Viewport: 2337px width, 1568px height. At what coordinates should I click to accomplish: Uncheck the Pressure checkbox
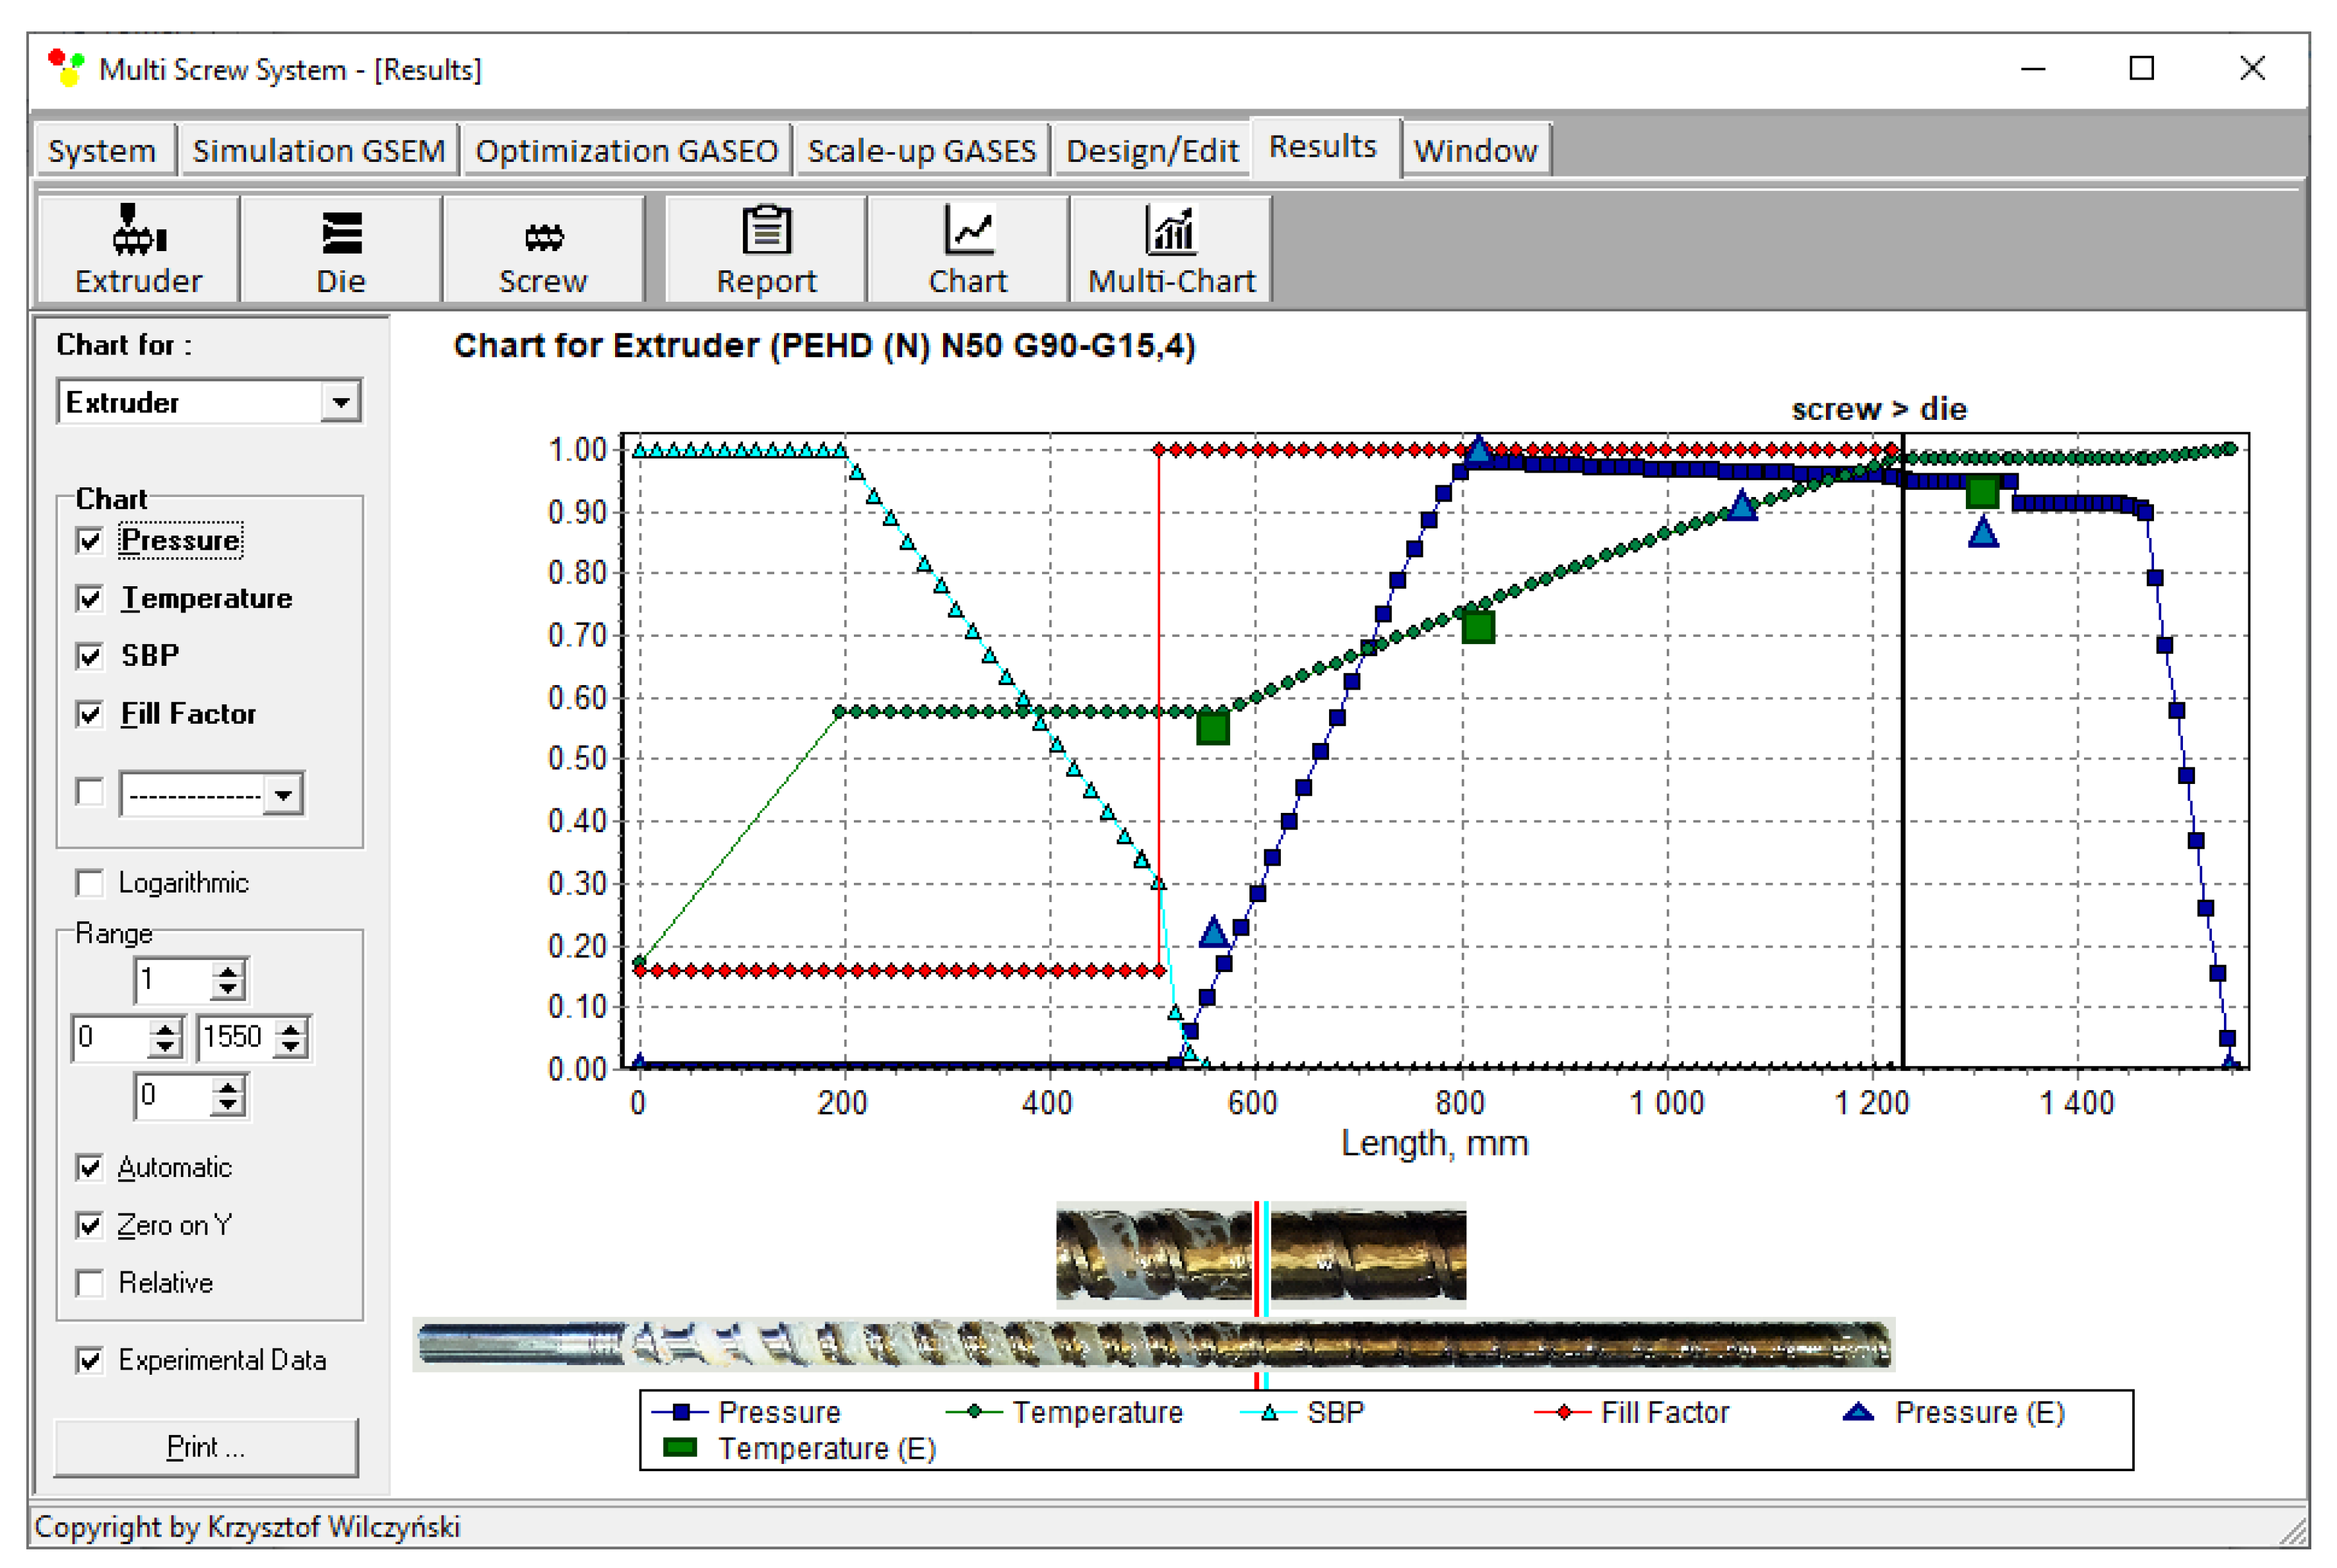click(x=90, y=541)
